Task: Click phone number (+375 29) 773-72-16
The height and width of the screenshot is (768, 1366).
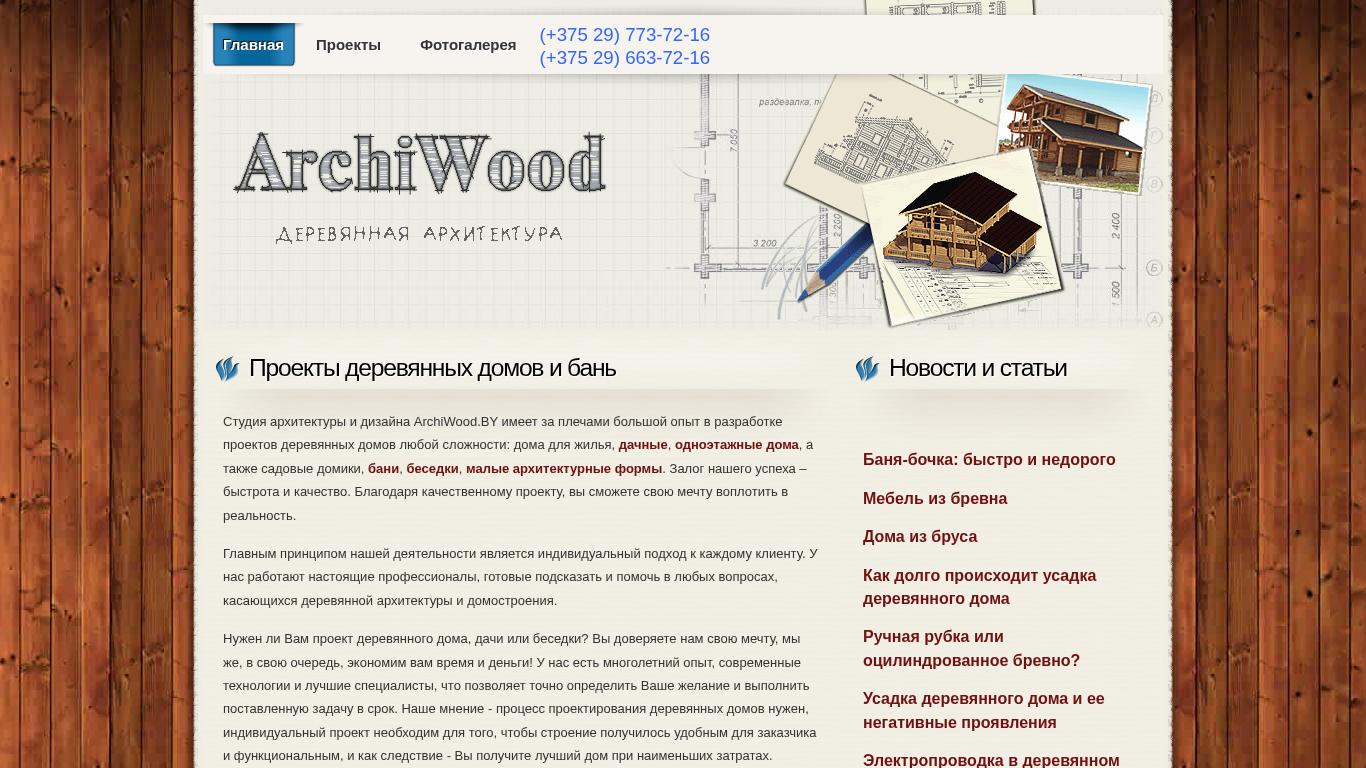Action: (625, 35)
